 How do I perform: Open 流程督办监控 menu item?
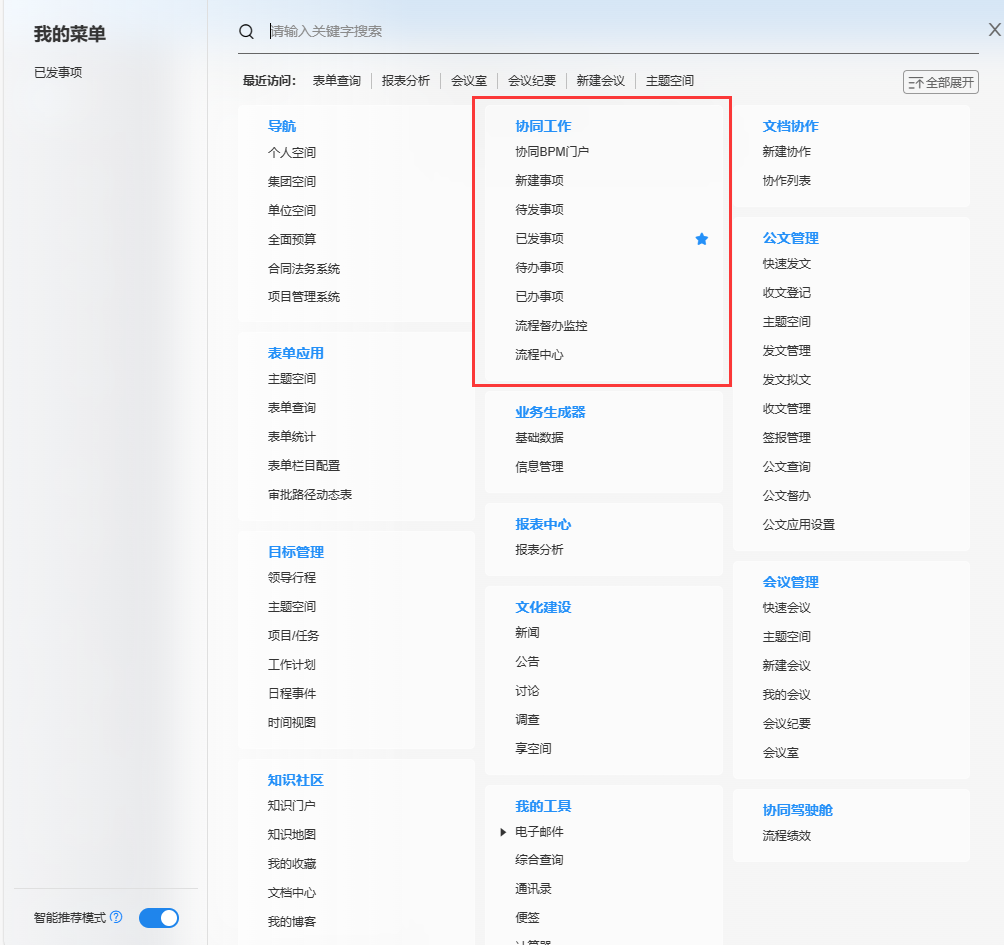tap(551, 326)
